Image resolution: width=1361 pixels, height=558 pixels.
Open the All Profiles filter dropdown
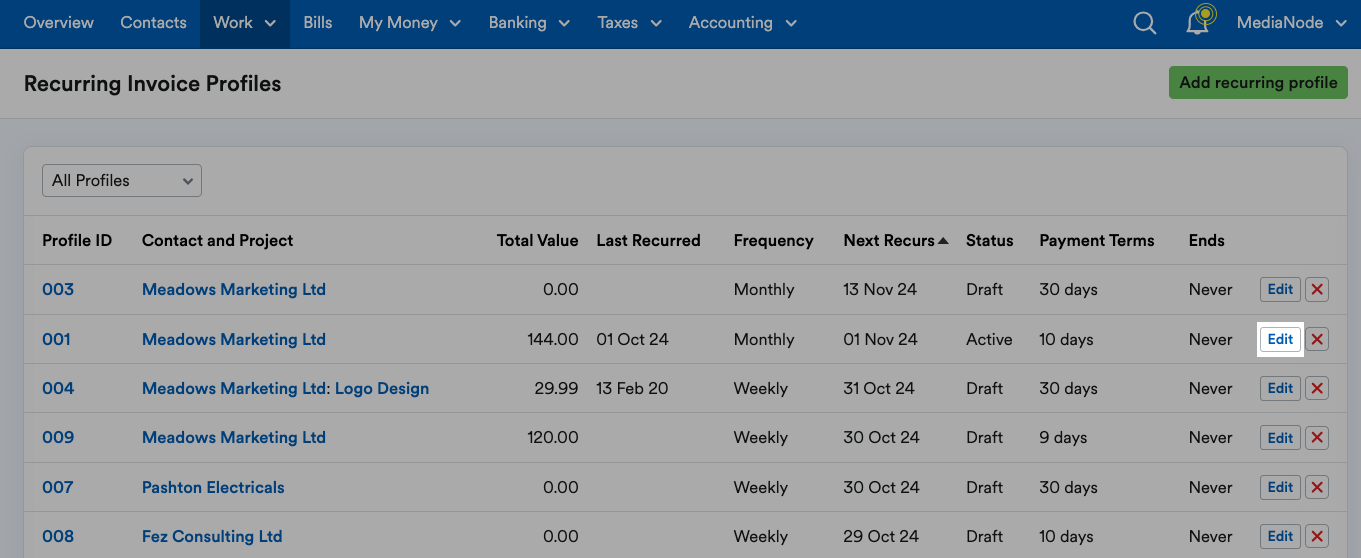pyautogui.click(x=122, y=180)
